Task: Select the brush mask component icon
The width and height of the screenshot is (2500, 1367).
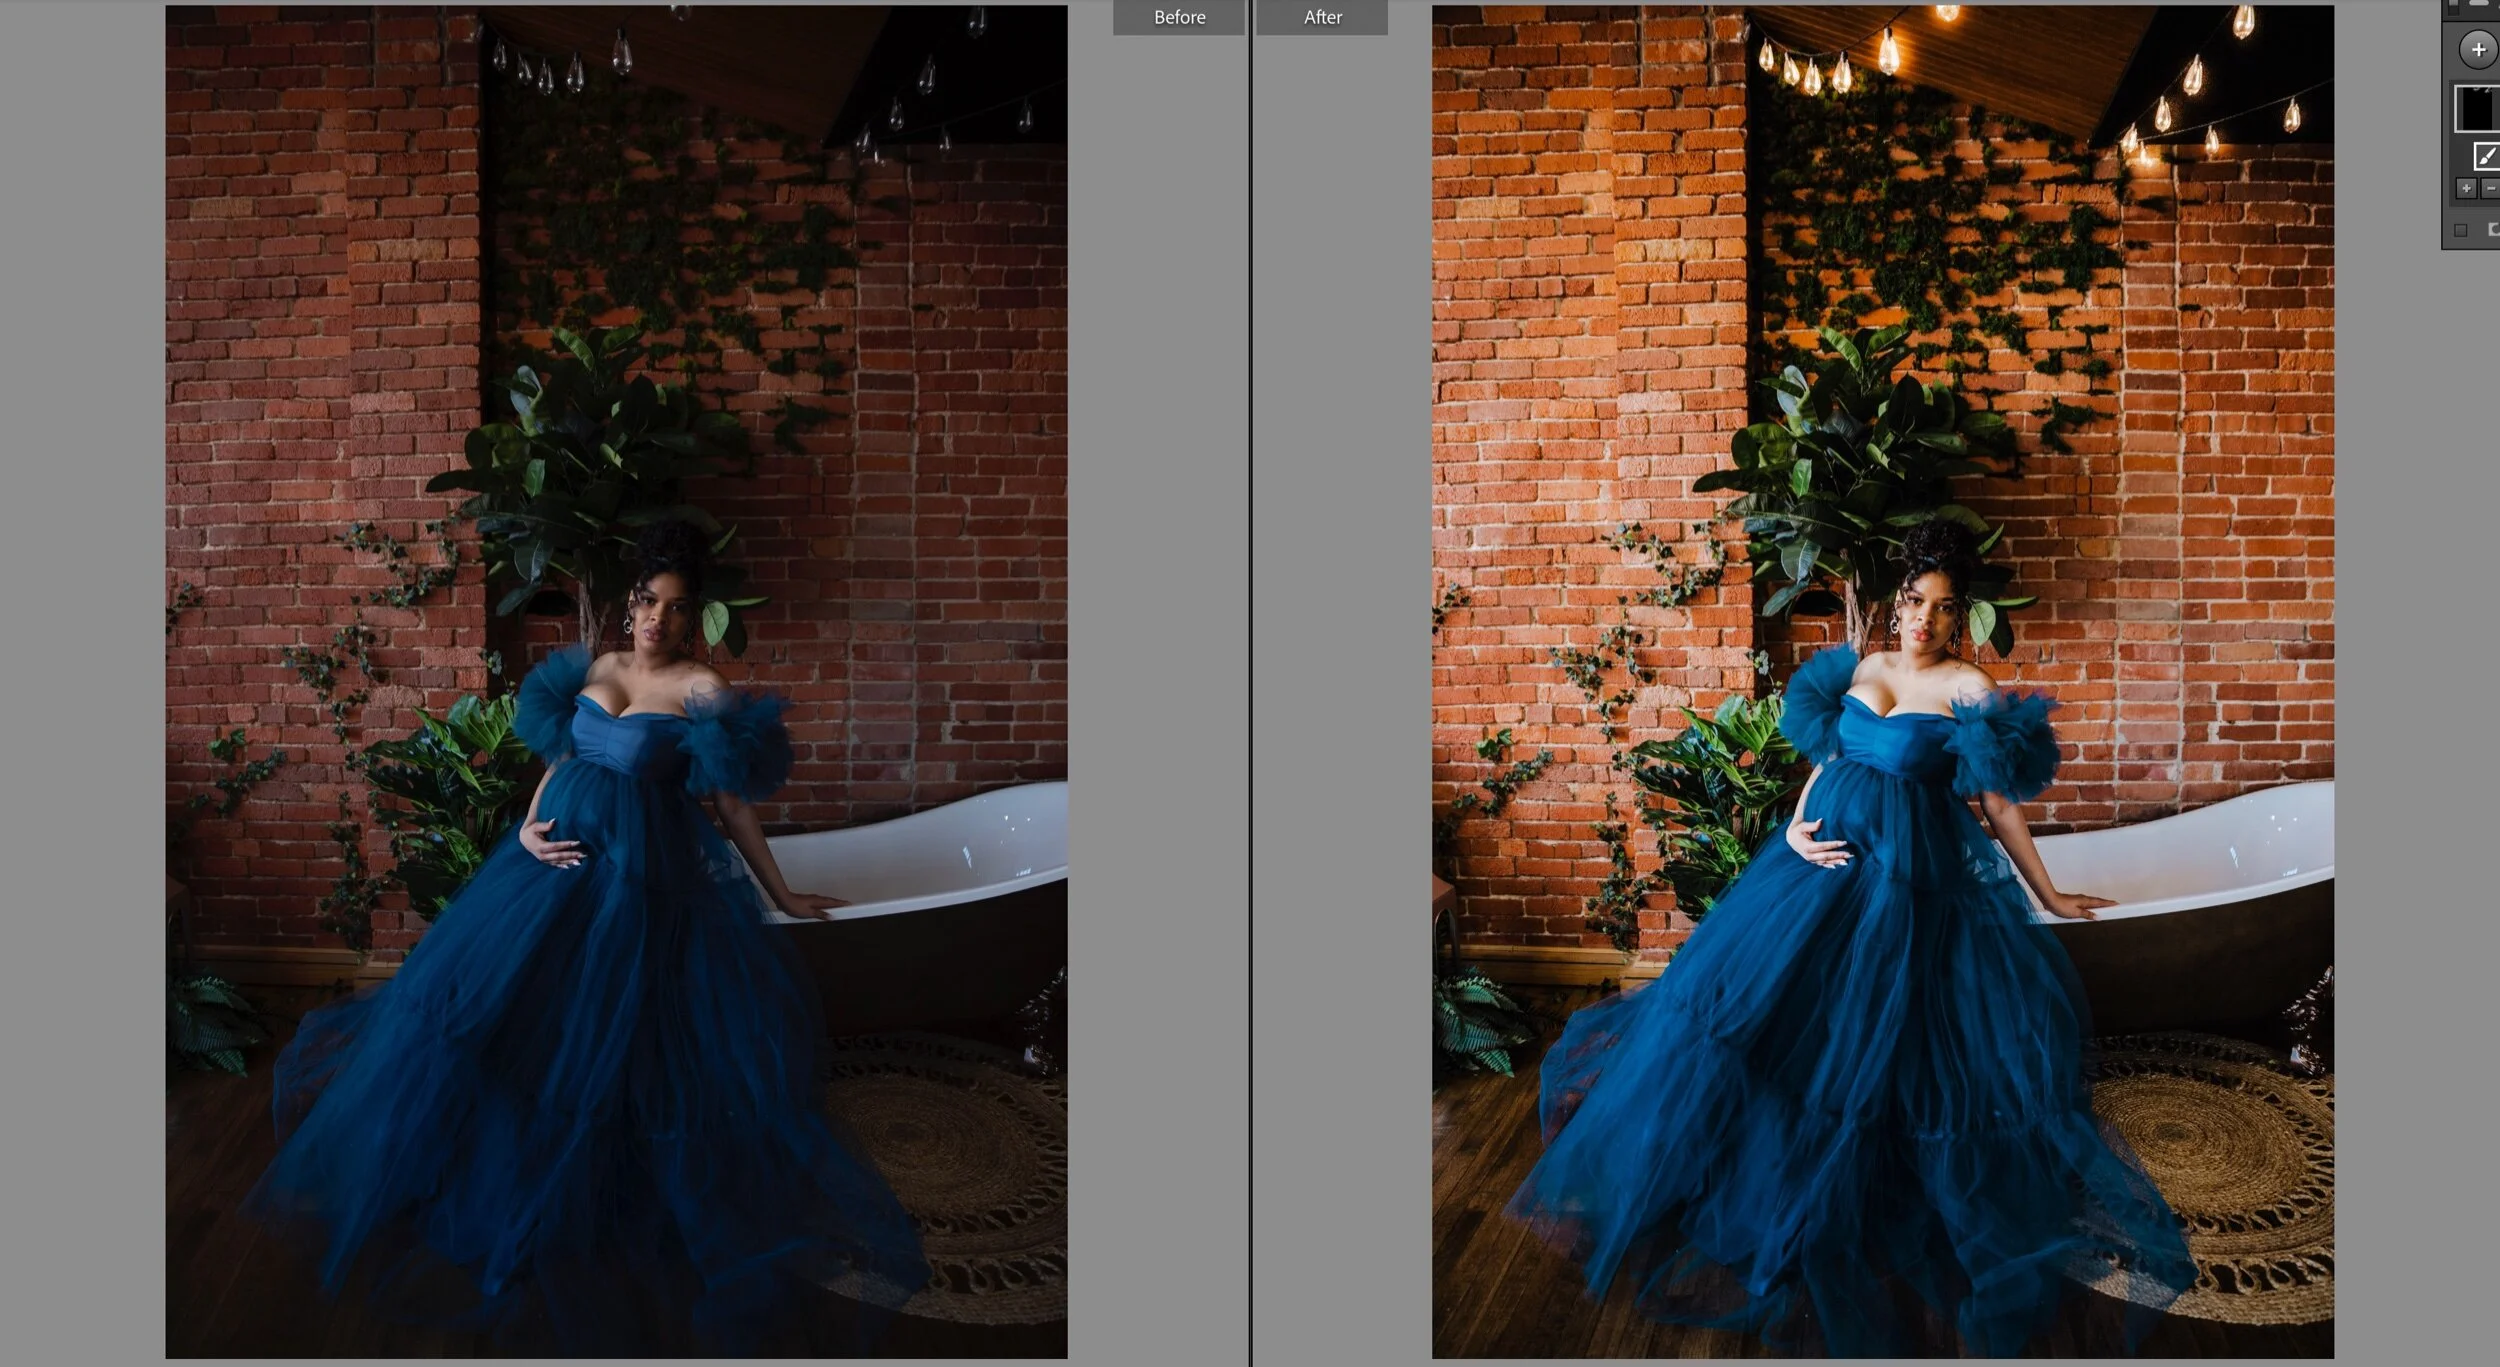Action: click(2485, 156)
